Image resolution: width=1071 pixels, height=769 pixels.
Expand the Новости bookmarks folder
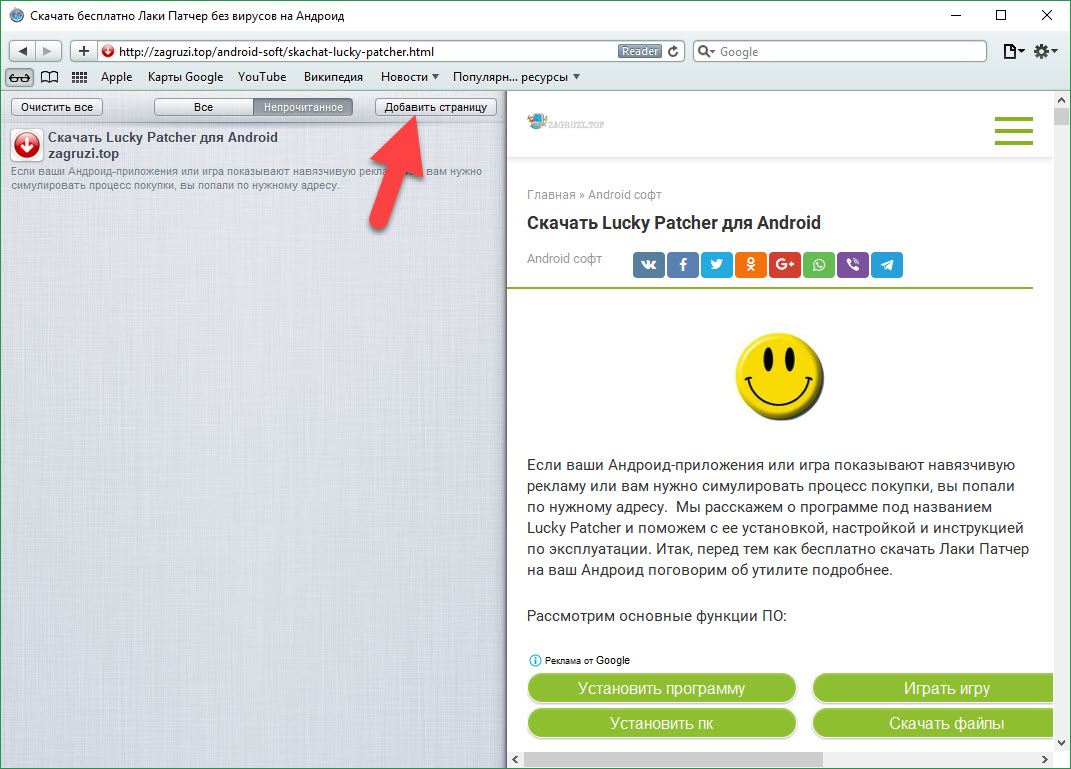410,77
